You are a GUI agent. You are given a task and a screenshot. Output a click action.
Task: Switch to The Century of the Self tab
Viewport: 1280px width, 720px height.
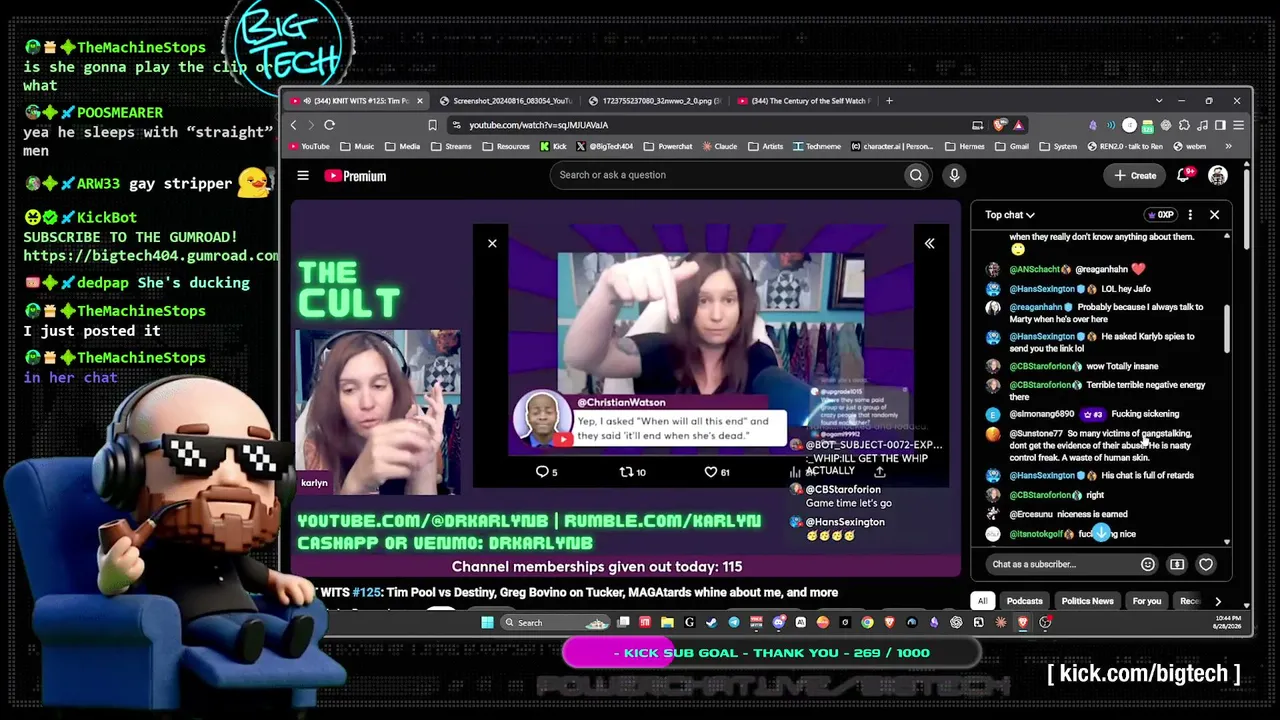click(x=804, y=101)
